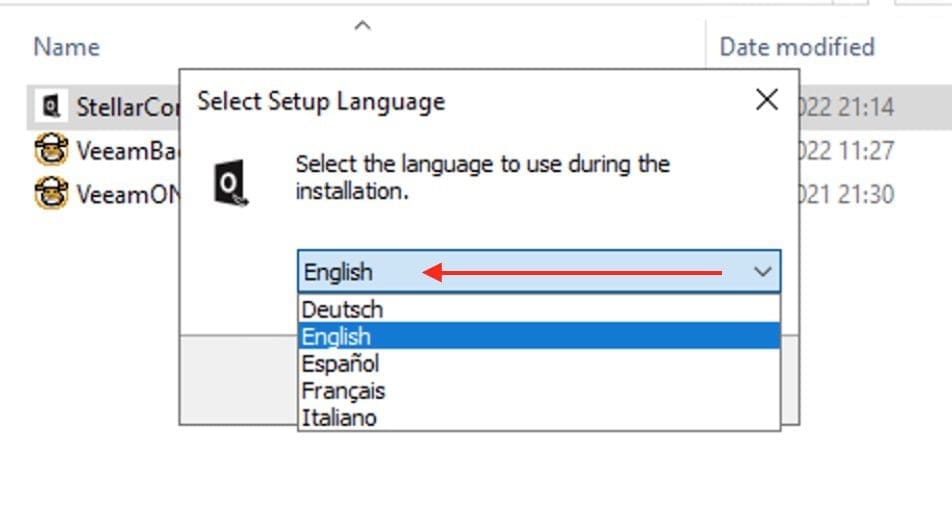Sort files by the Date modified header
This screenshot has height=526, width=952.
click(x=797, y=47)
